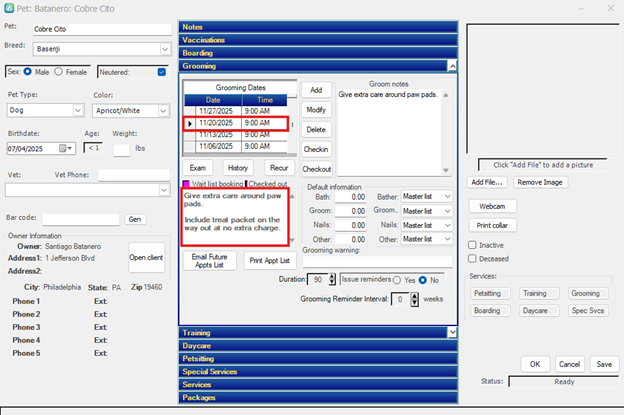Select the Male radio button
This screenshot has height=415, width=624.
tap(27, 72)
